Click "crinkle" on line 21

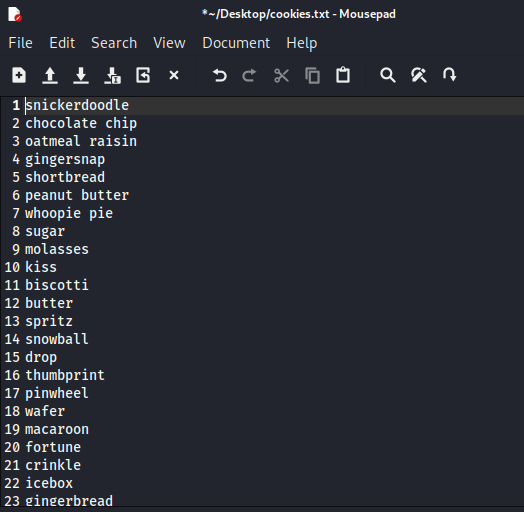click(53, 465)
